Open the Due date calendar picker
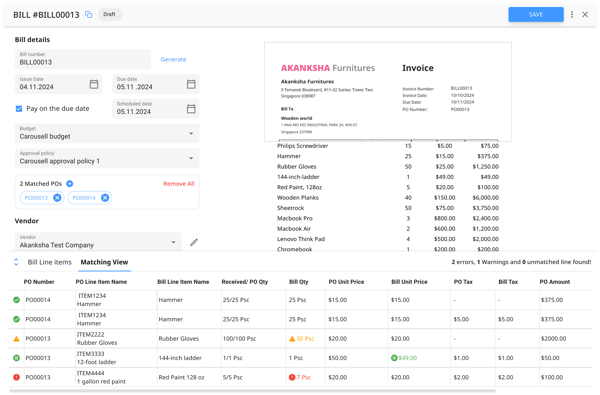The image size is (600, 395). (191, 84)
